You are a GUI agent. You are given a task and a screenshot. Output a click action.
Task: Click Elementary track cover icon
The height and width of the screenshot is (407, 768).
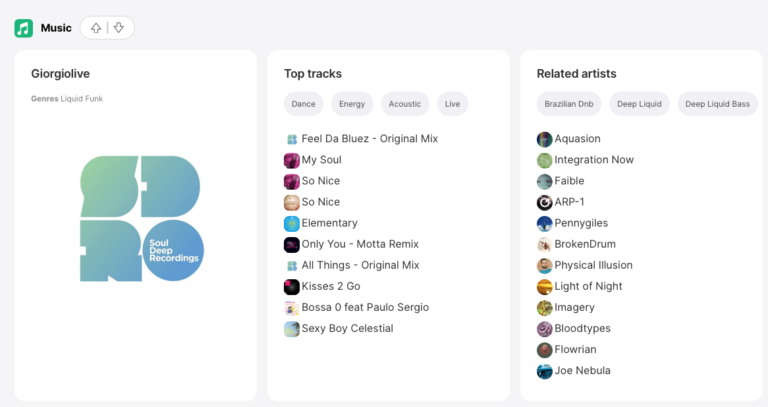[291, 223]
